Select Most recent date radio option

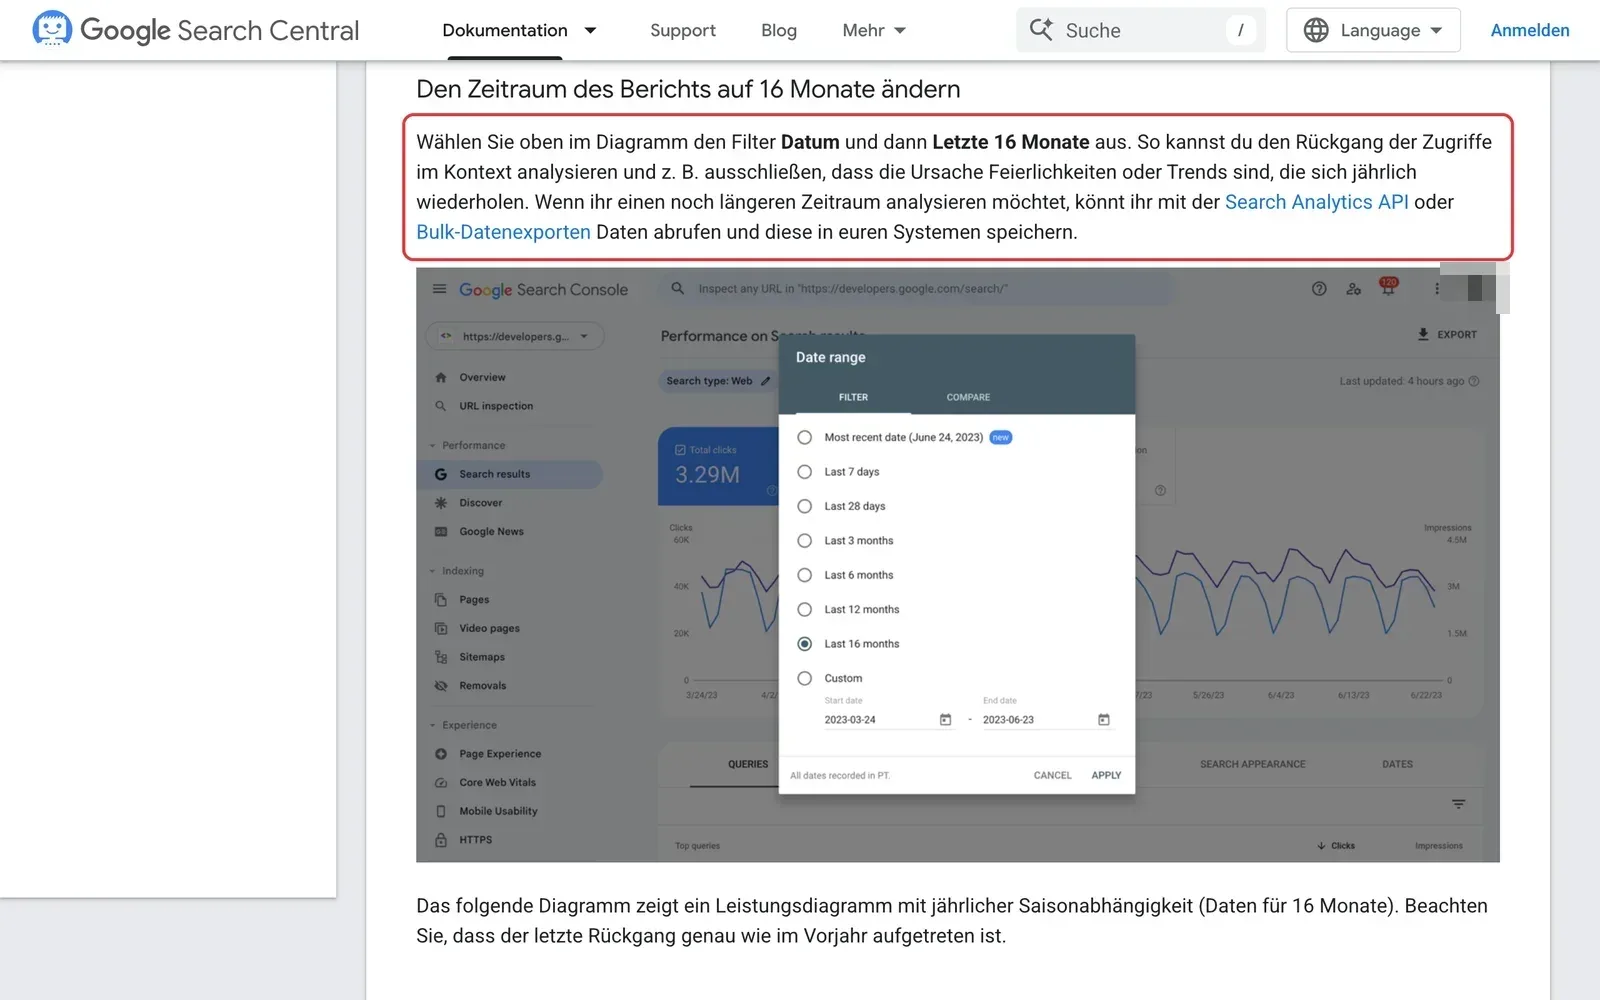click(x=805, y=438)
